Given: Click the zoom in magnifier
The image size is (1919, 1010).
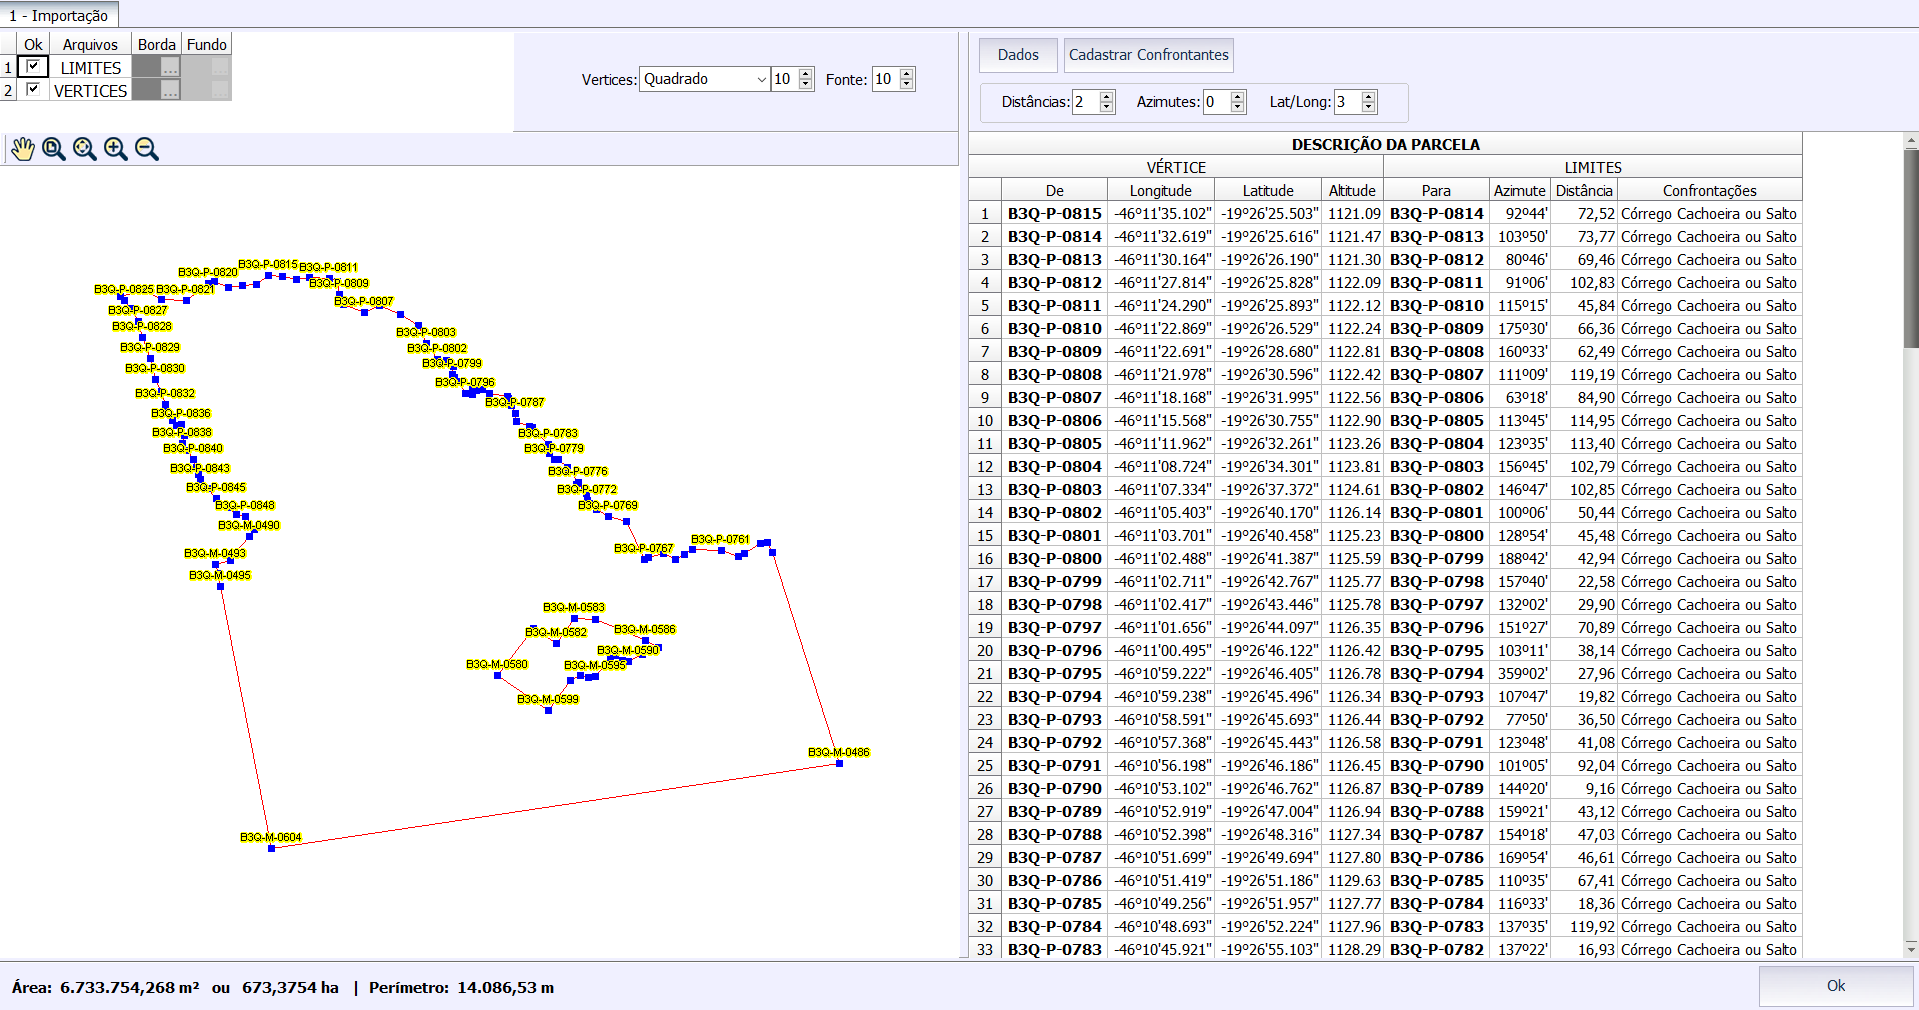Looking at the screenshot, I should pyautogui.click(x=116, y=149).
